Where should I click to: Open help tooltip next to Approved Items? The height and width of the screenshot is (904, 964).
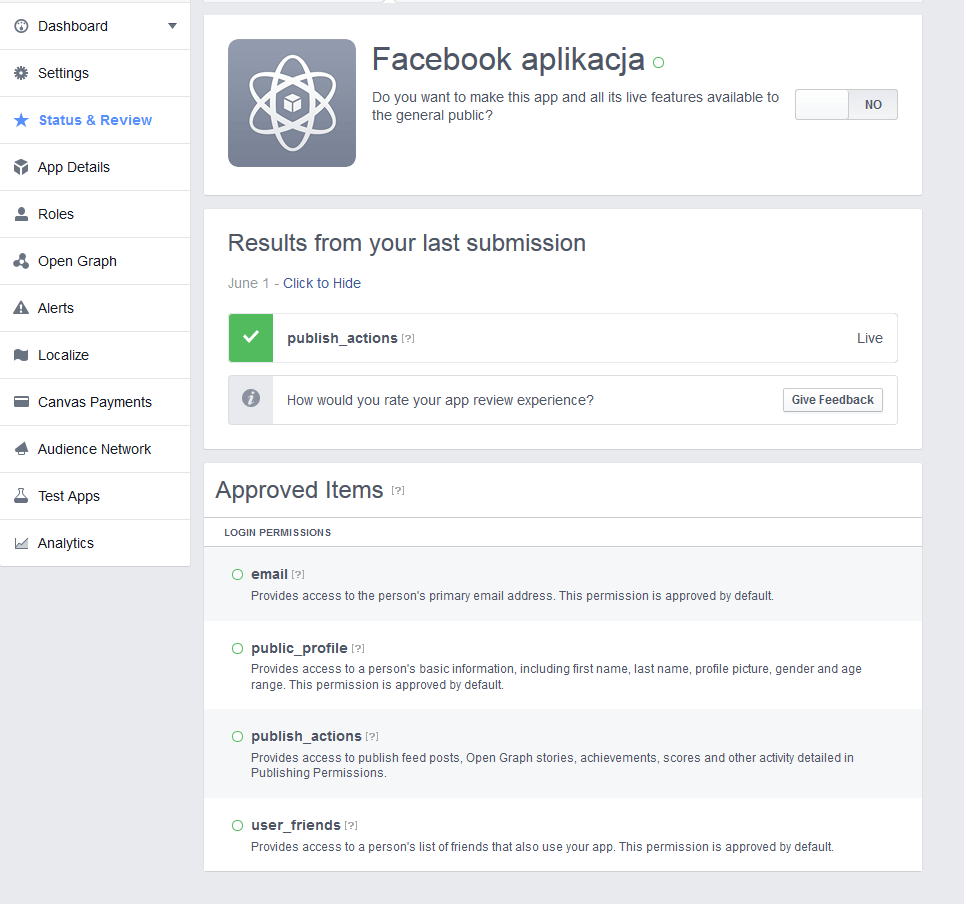tap(398, 490)
